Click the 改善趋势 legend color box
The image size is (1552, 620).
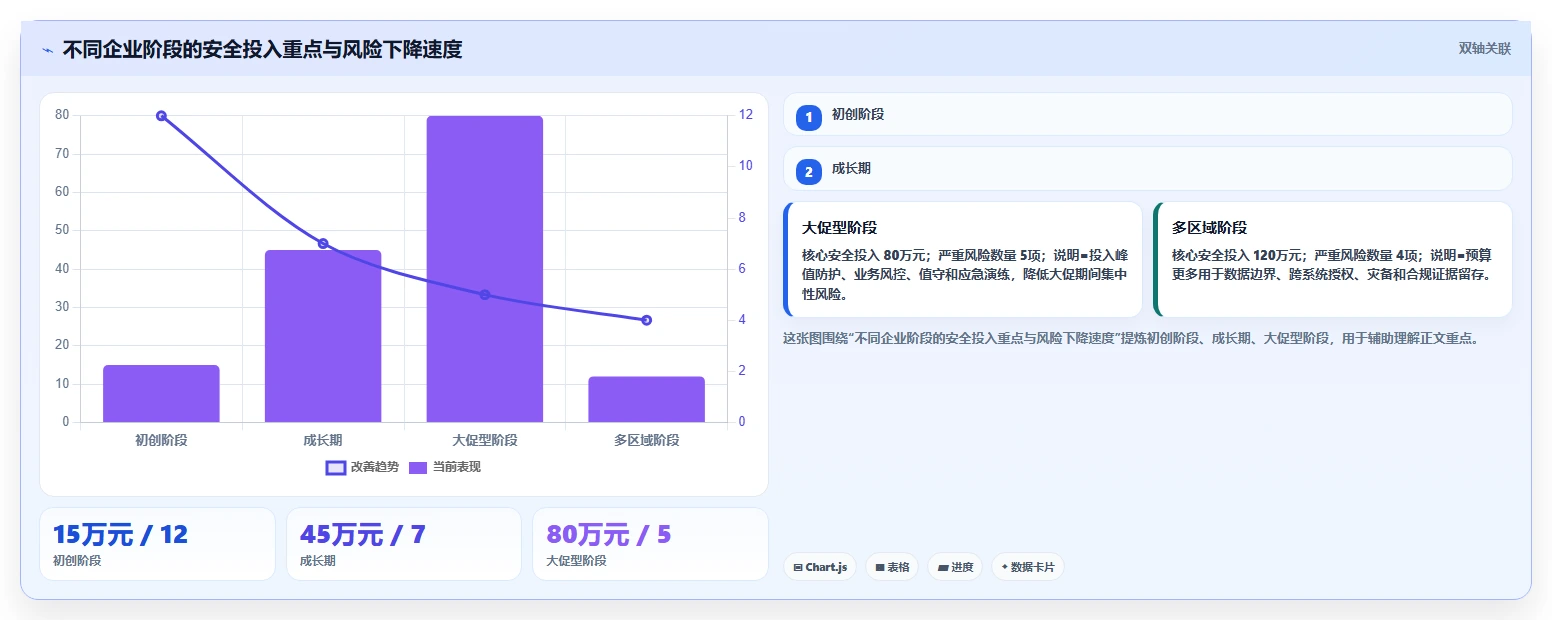point(336,467)
